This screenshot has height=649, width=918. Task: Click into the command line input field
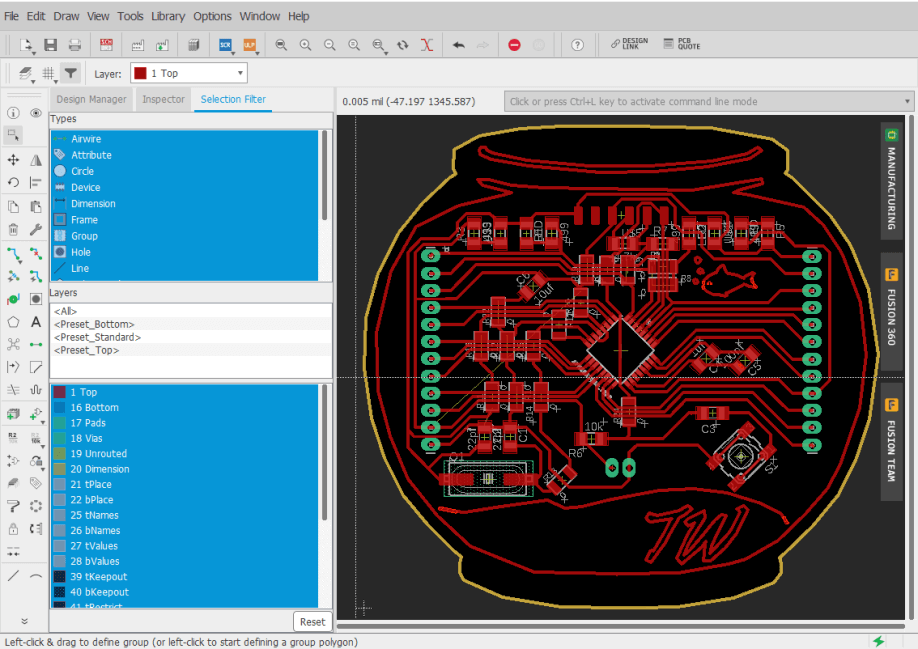tap(700, 101)
